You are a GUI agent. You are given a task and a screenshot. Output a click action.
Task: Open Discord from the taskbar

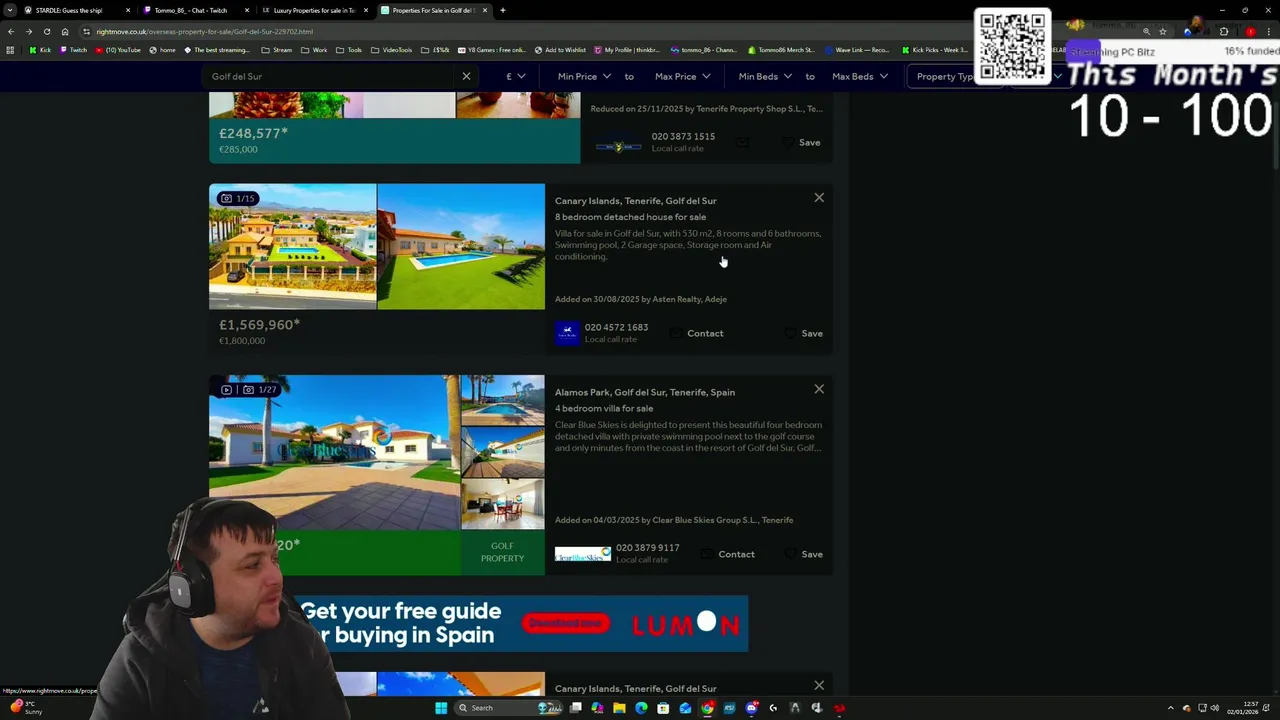point(751,708)
